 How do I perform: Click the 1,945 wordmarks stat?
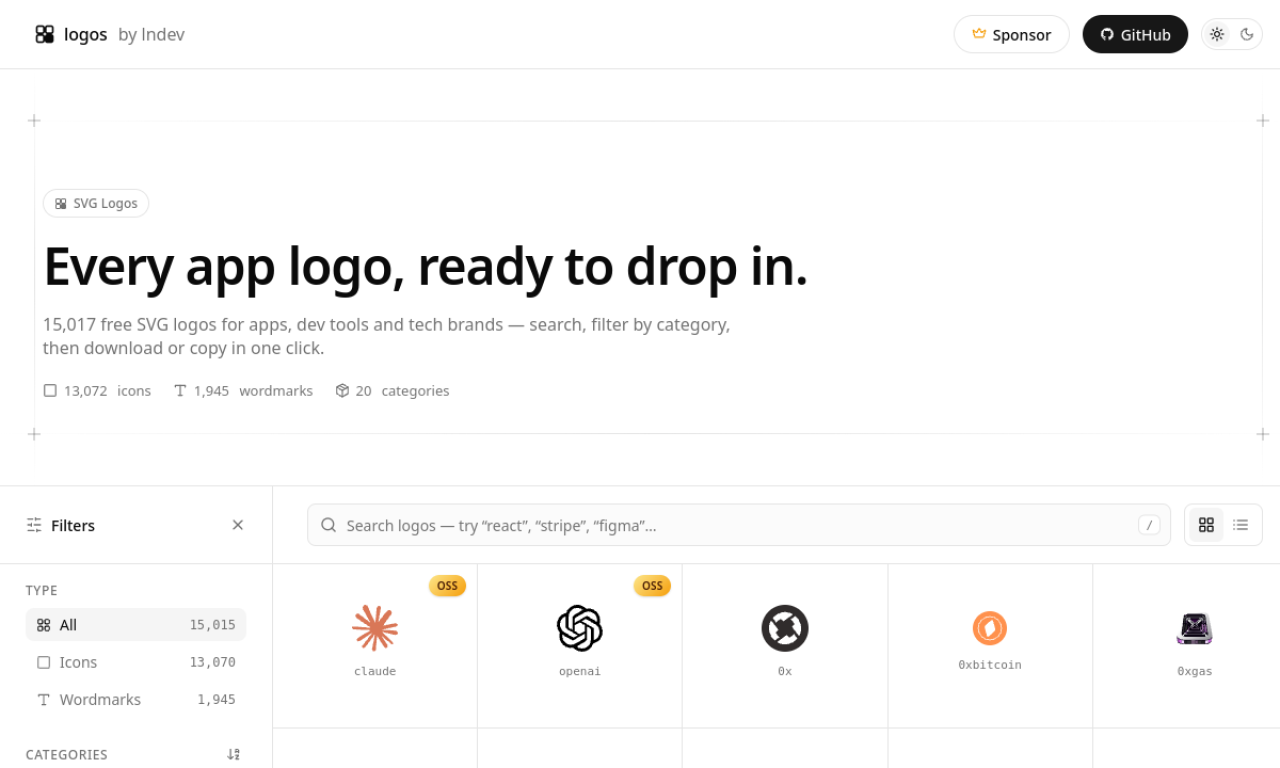tap(243, 391)
